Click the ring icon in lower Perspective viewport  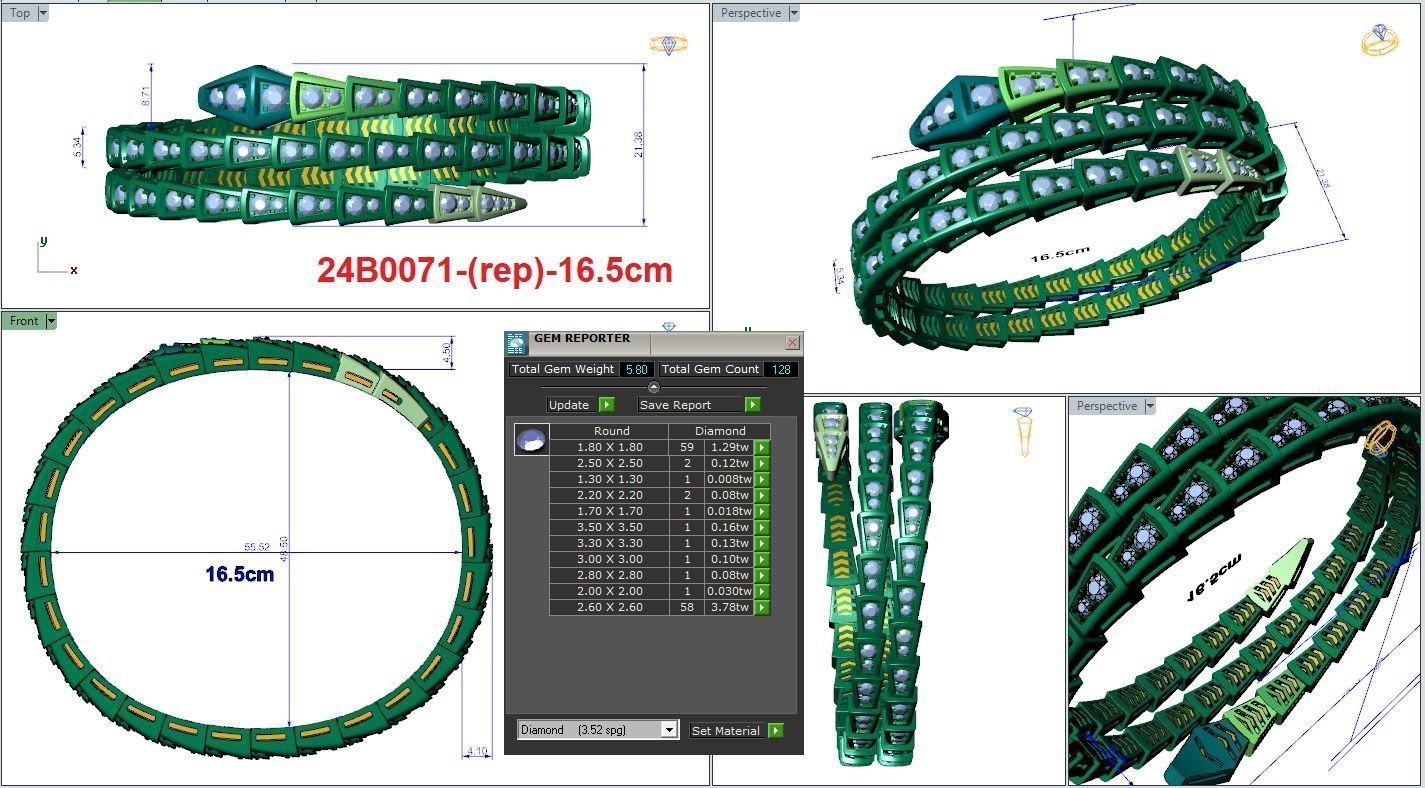(1381, 439)
